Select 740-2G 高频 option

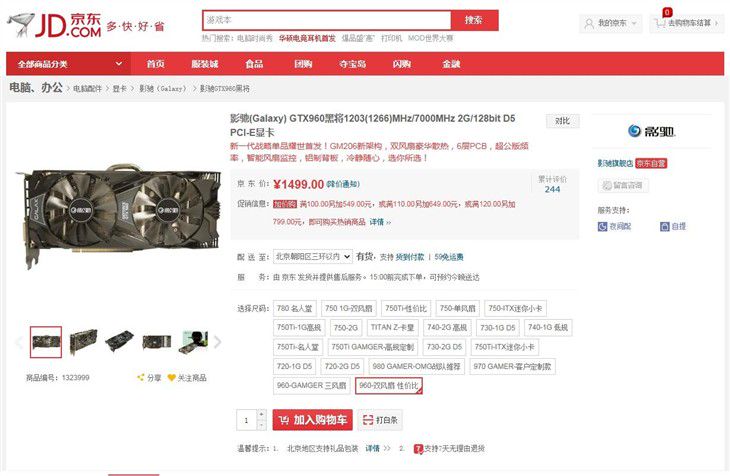coord(447,327)
